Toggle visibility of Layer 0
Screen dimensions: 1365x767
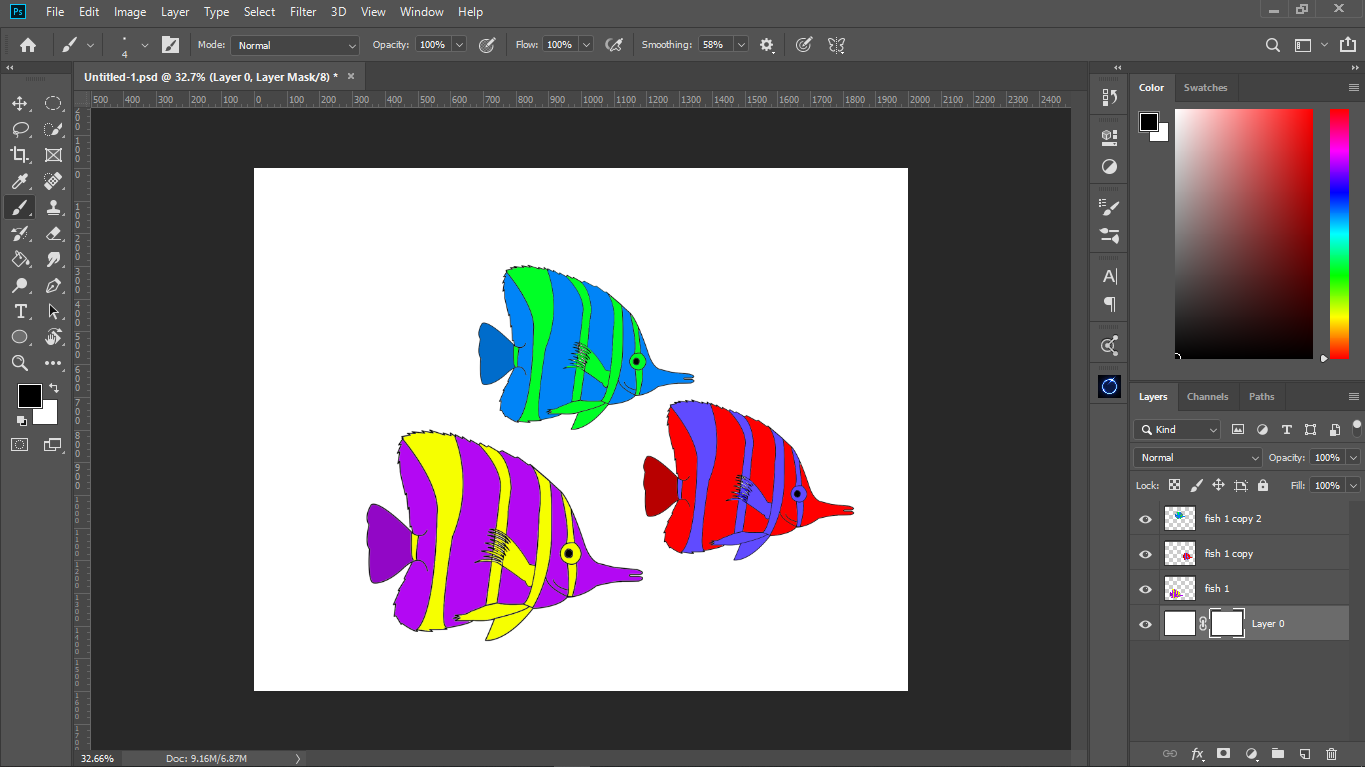[1146, 624]
